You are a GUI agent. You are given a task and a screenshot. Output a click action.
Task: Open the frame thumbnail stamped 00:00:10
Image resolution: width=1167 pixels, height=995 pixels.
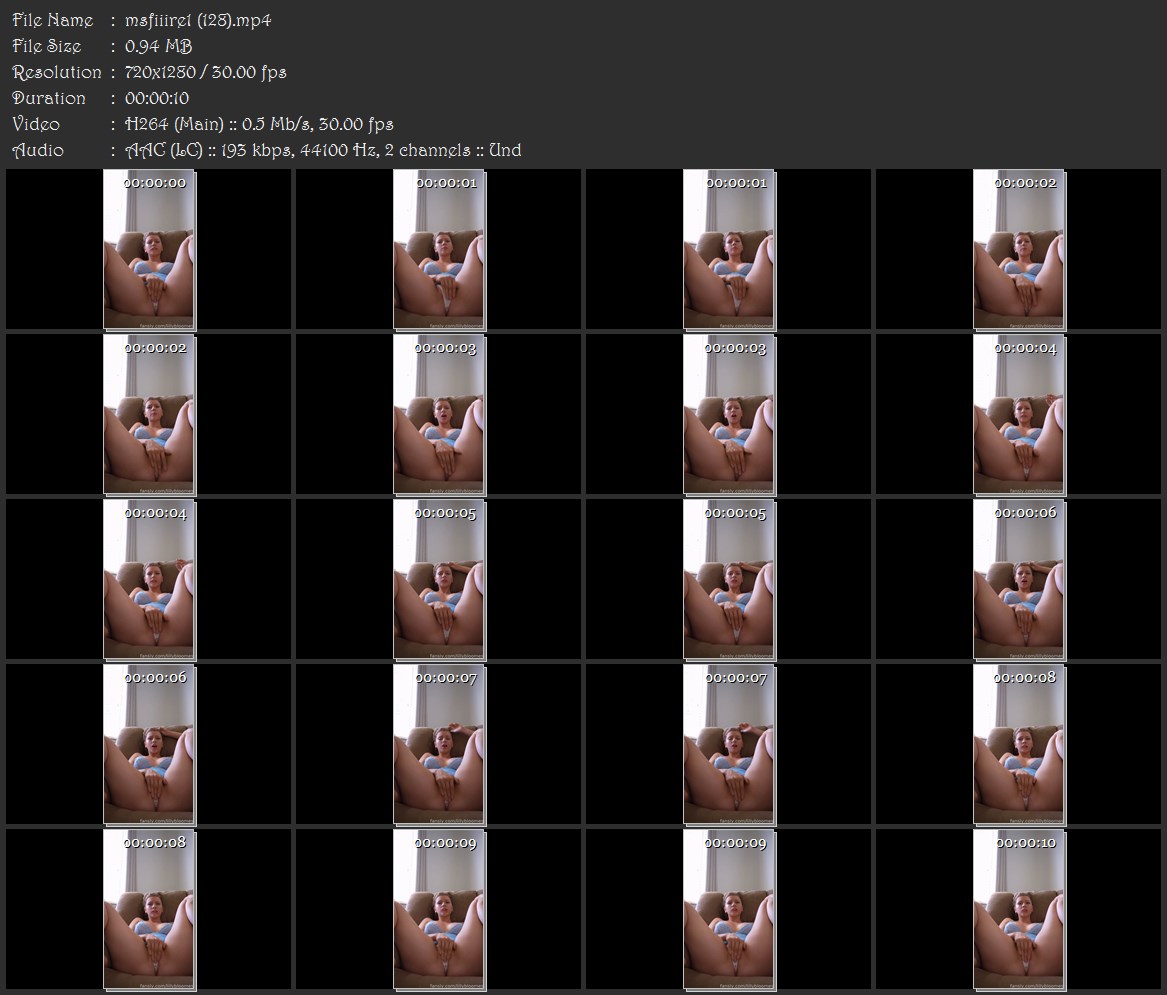tap(1019, 909)
